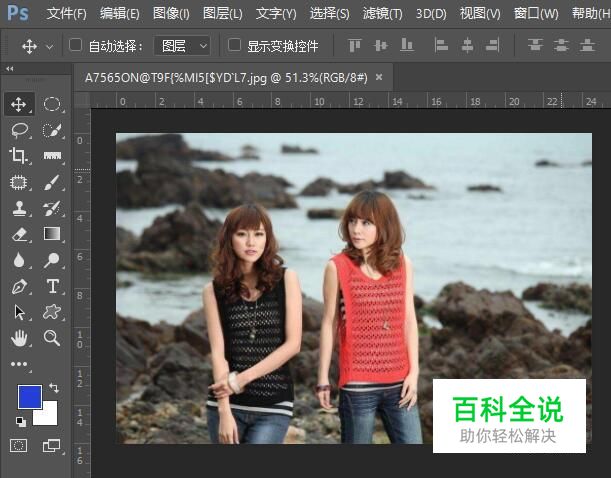Select the Move tool in the toolbox

[x=19, y=104]
